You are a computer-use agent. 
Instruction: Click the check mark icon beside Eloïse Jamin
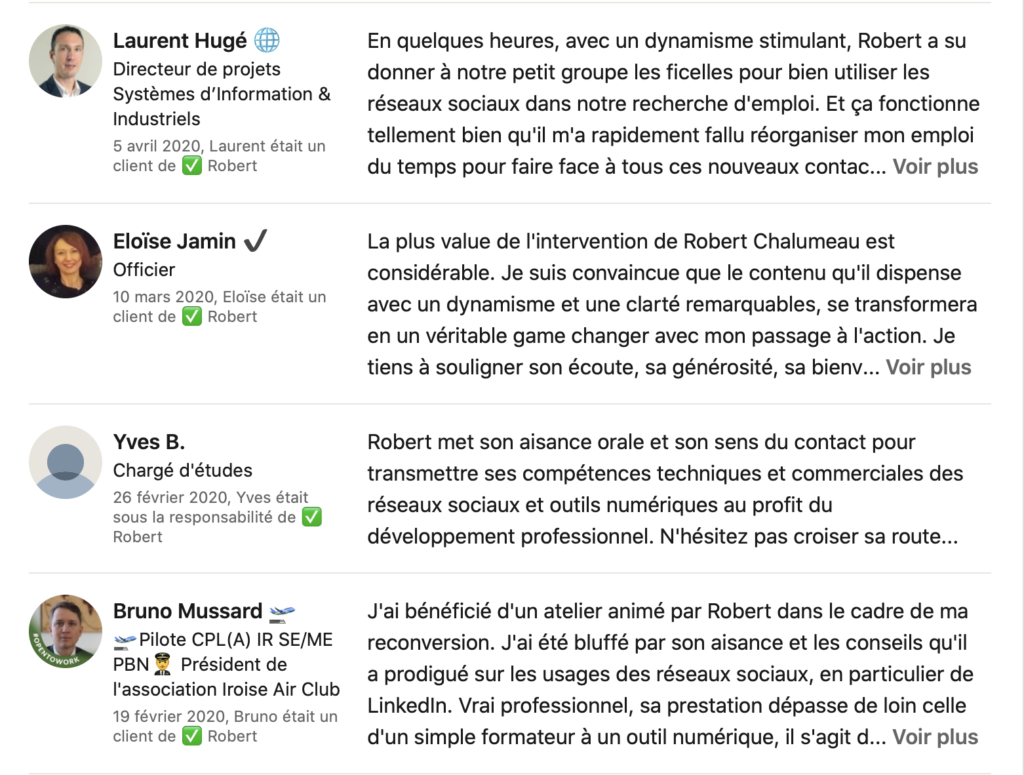pyautogui.click(x=256, y=241)
